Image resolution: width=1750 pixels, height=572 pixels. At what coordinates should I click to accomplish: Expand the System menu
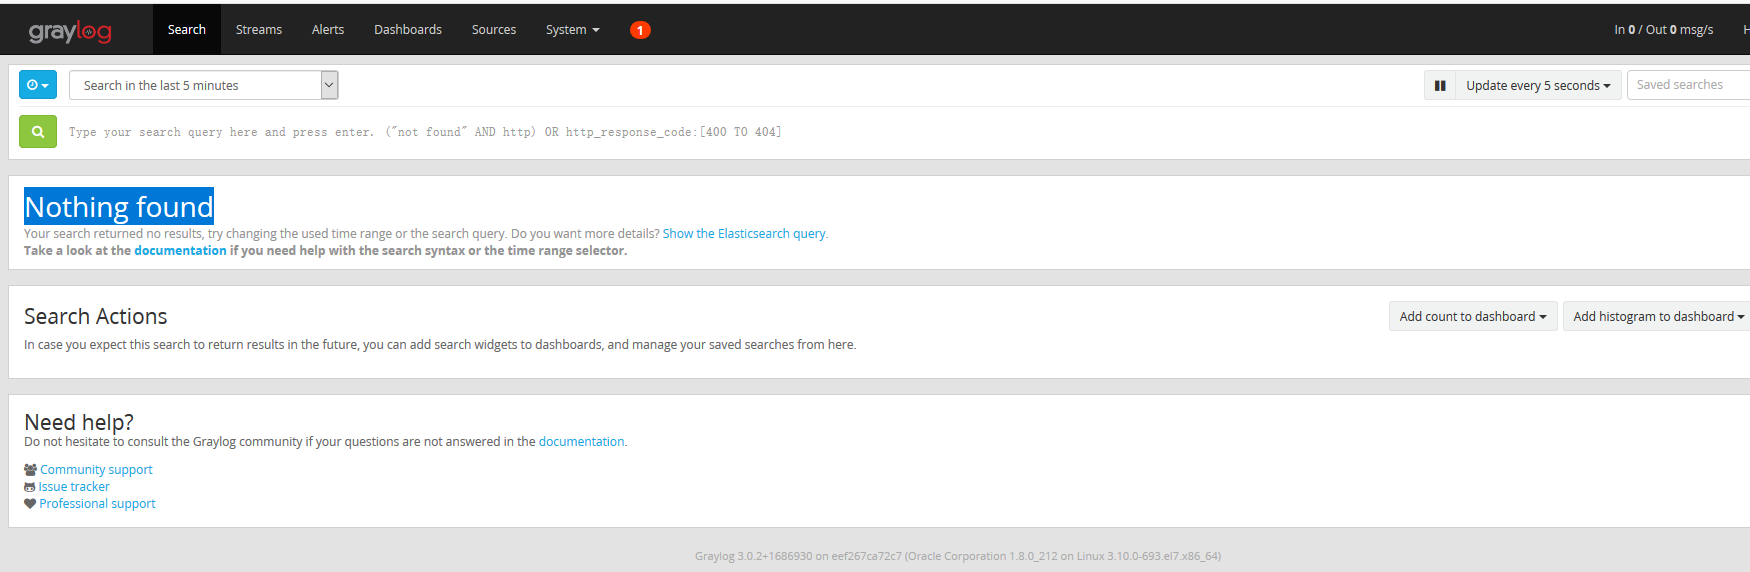point(573,29)
